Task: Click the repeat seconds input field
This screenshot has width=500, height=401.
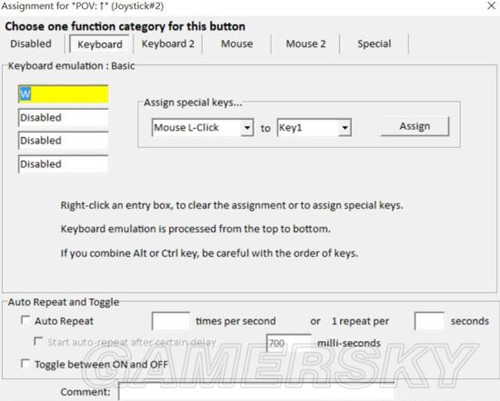Action: point(429,321)
